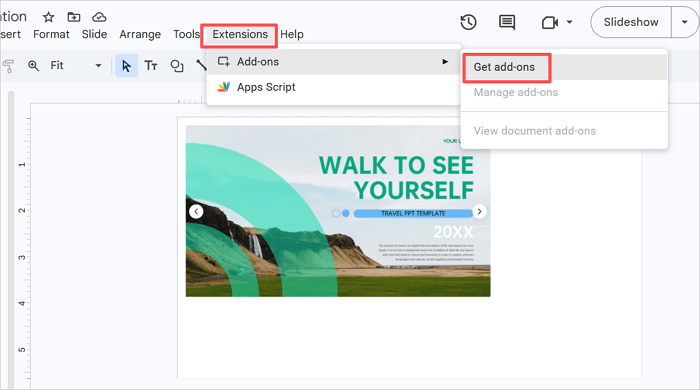Select the paint format roller icon
700x390 pixels.
tap(8, 66)
